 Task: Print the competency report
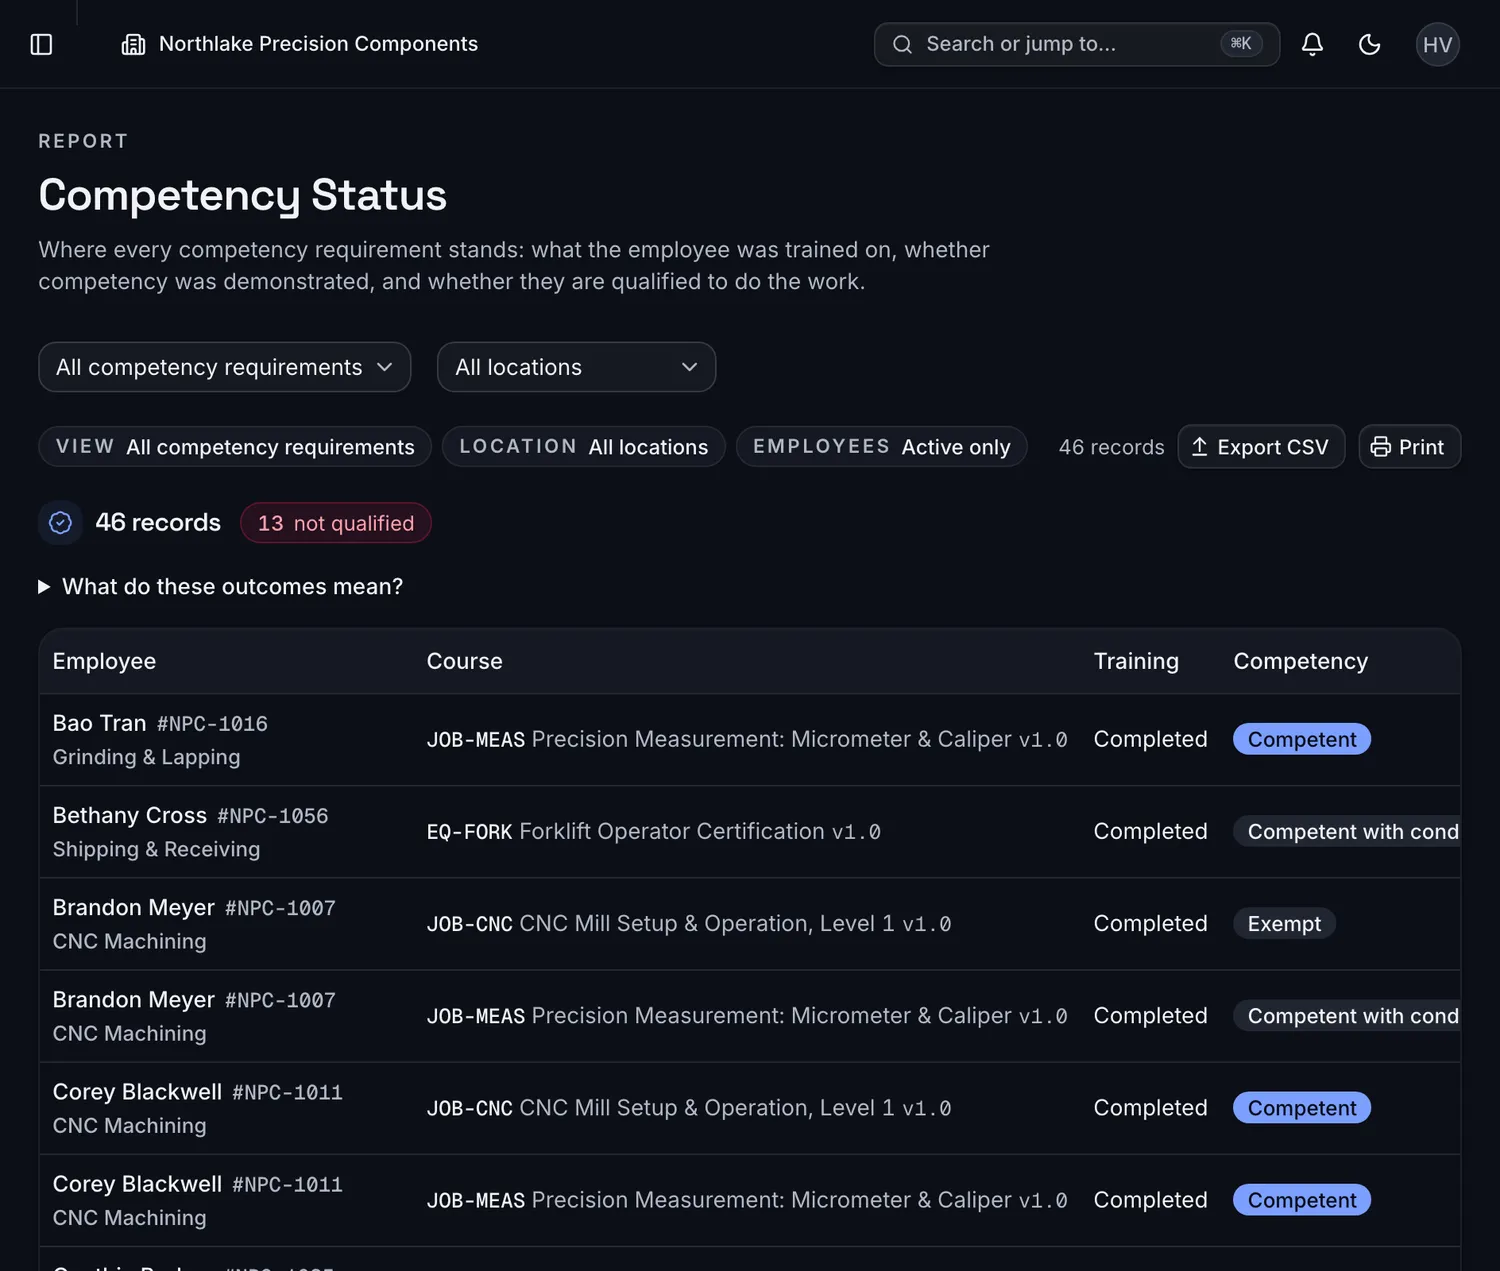click(x=1409, y=447)
